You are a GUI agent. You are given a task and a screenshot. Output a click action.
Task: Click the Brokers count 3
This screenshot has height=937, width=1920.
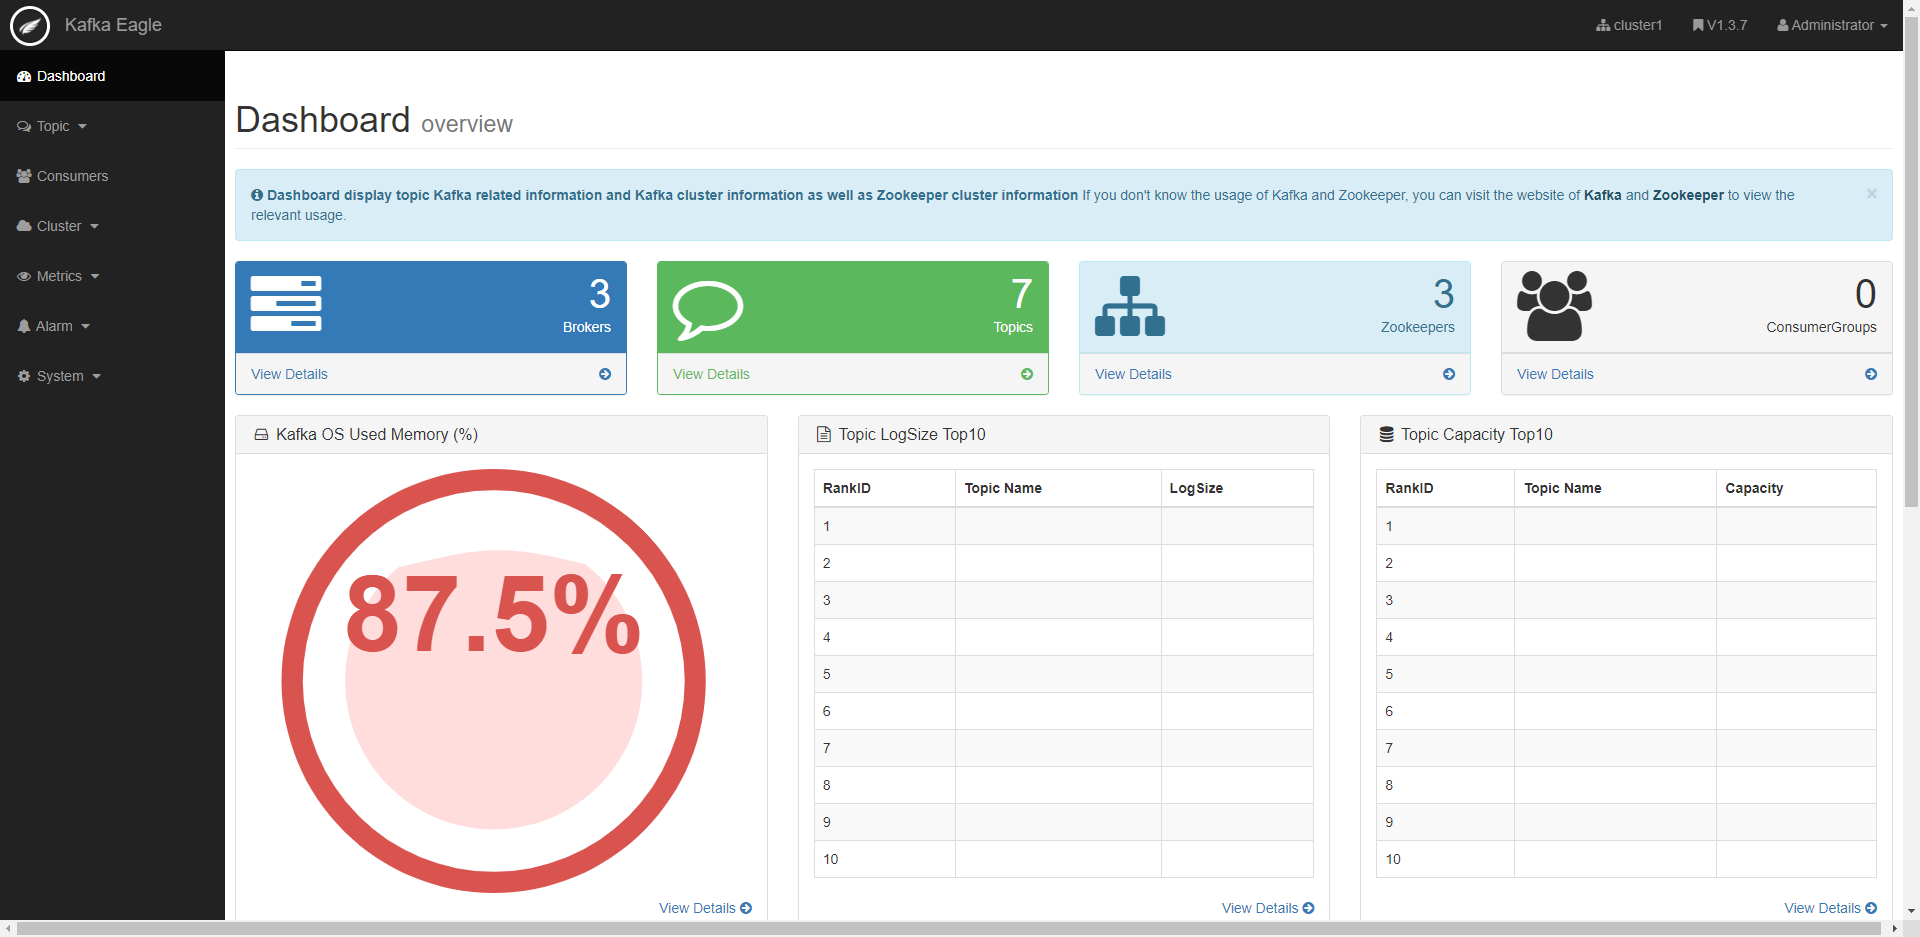pos(600,294)
